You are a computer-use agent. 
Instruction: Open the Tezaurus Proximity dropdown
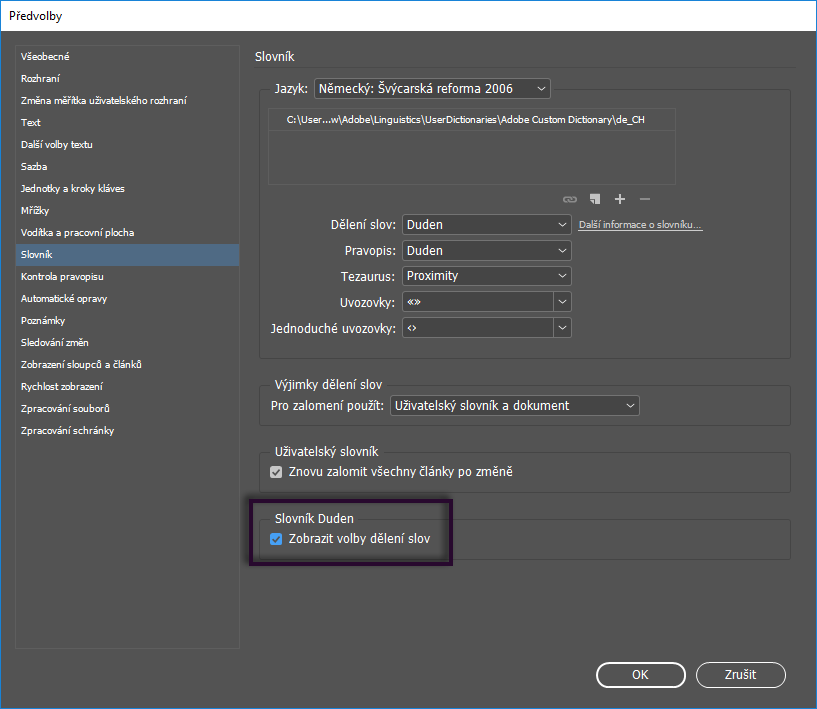(487, 276)
